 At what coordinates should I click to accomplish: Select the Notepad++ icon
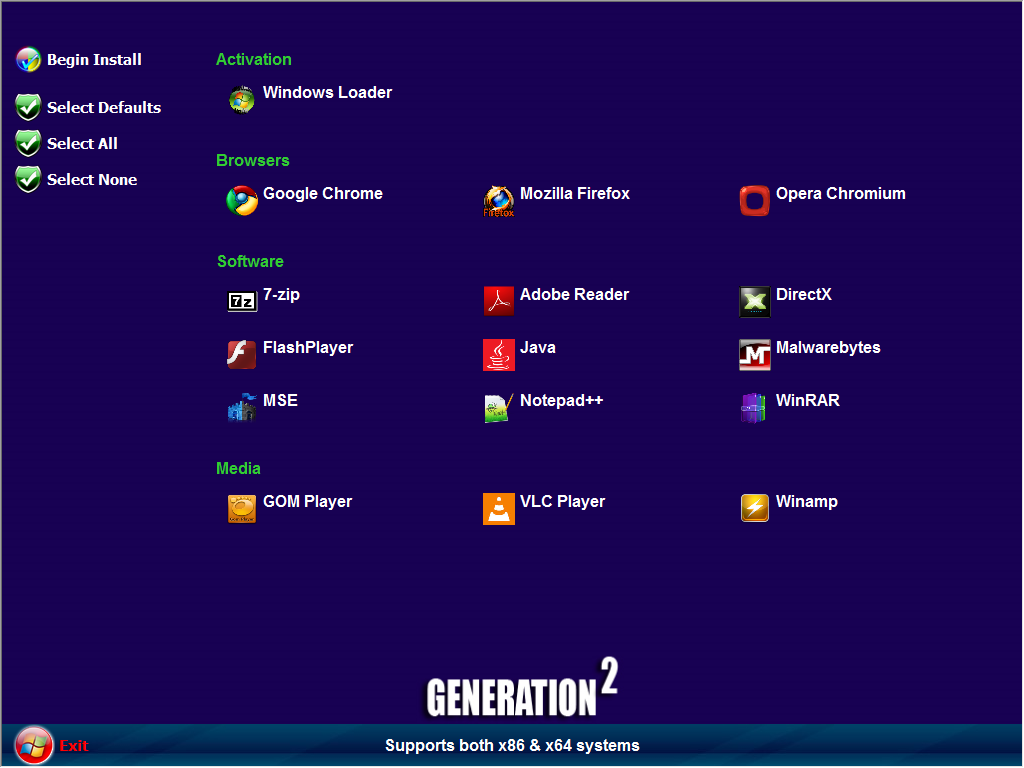pyautogui.click(x=499, y=408)
